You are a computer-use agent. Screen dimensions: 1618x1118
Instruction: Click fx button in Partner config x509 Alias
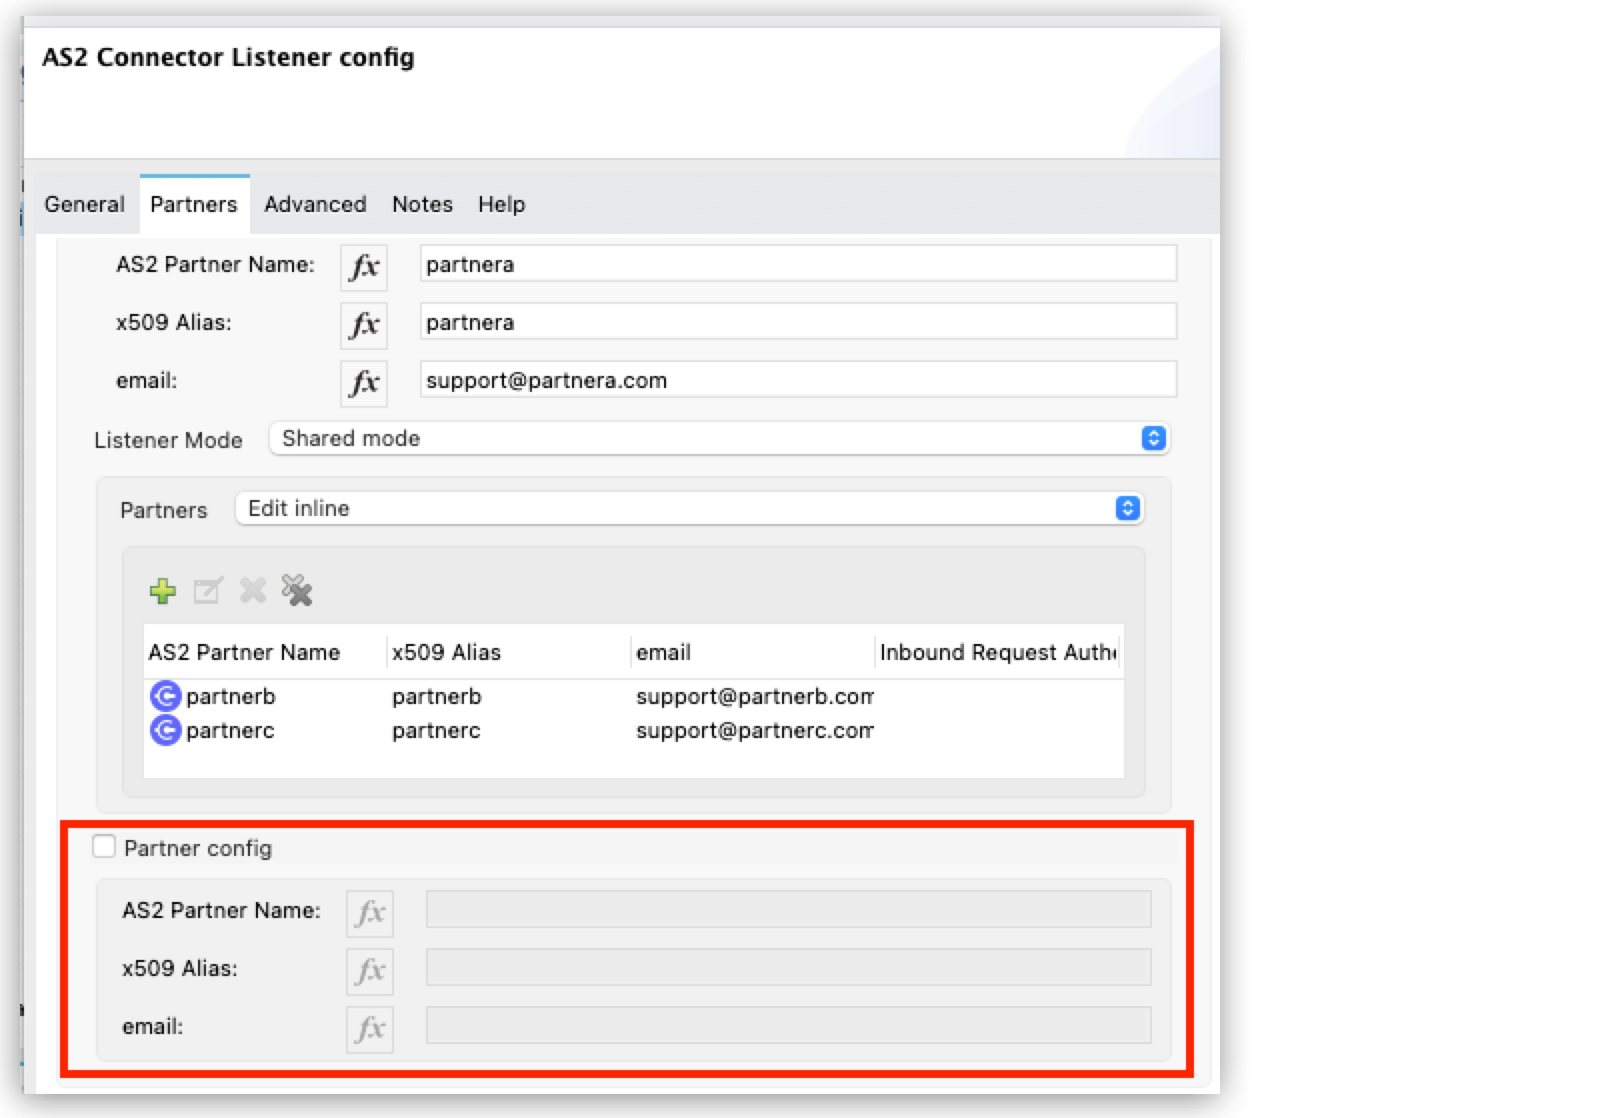[370, 971]
